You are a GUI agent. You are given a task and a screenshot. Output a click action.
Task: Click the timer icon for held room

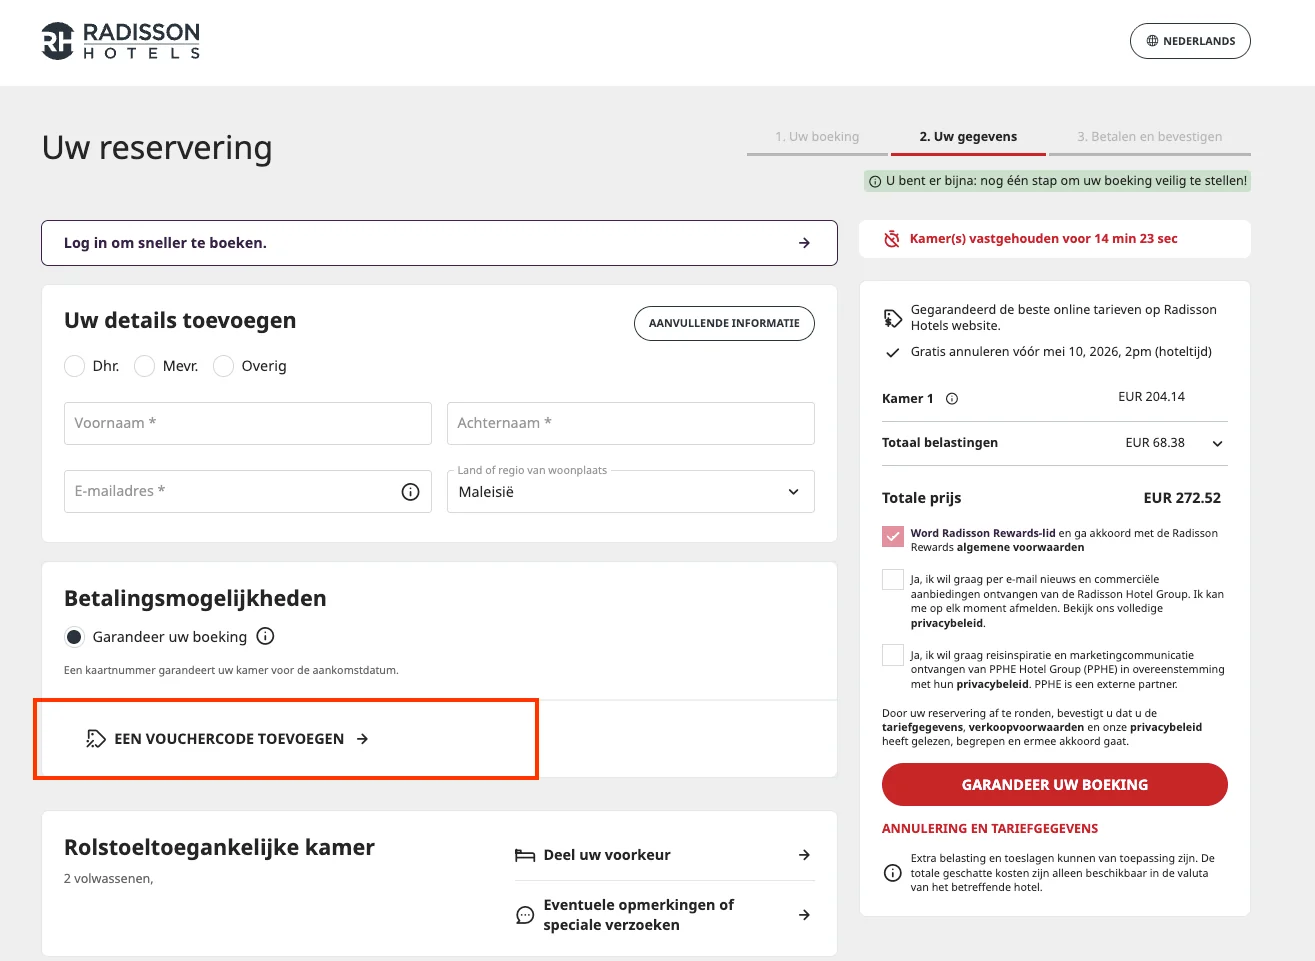[x=892, y=239]
